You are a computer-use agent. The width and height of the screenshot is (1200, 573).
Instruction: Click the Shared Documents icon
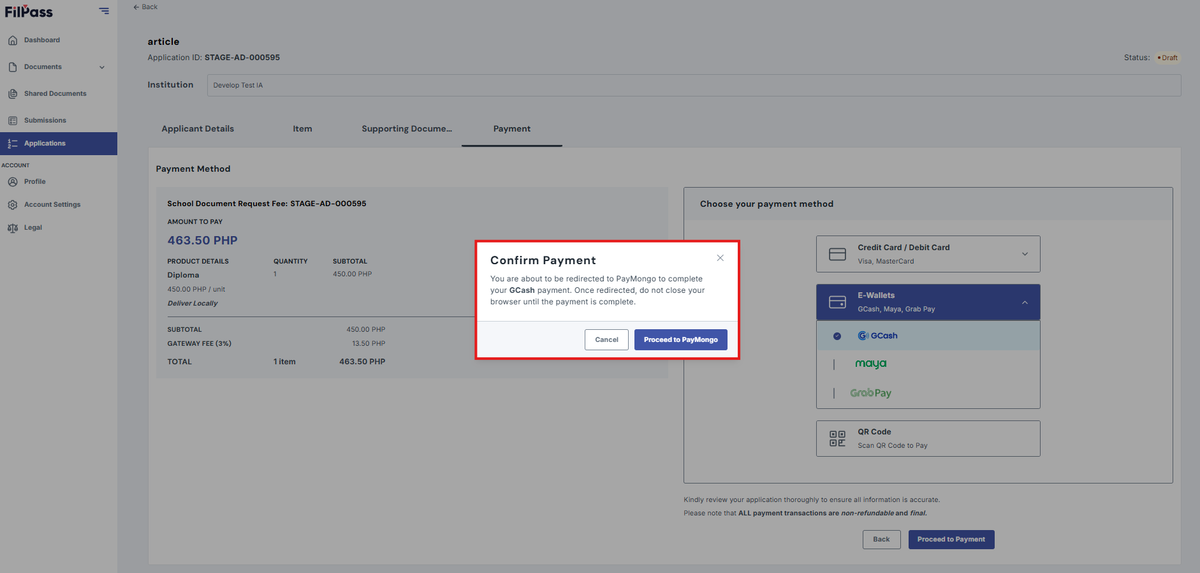click(x=12, y=94)
